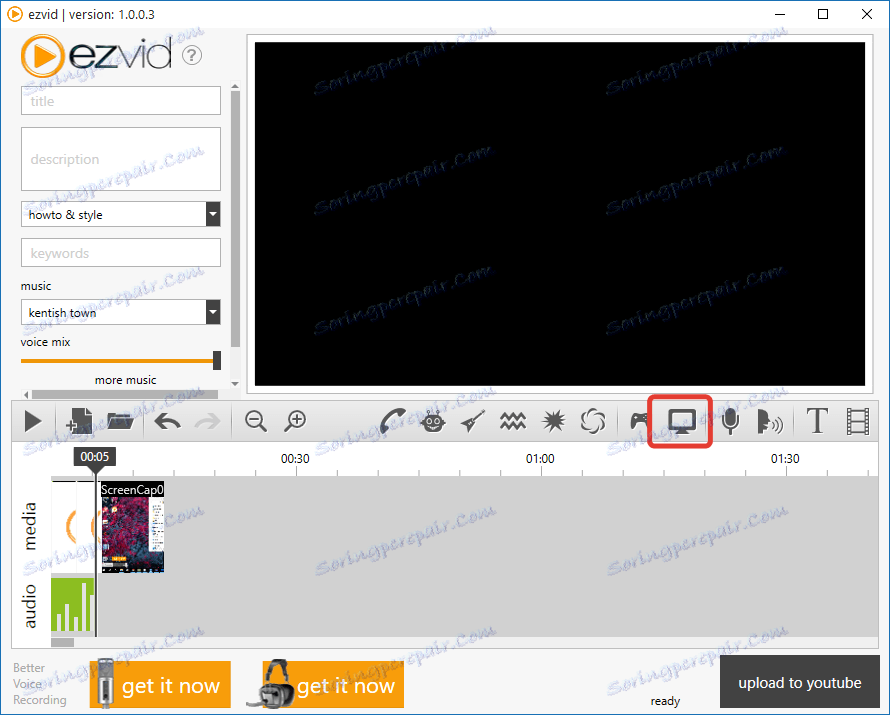Zoom in the timeline with magnifier plus

coord(295,422)
